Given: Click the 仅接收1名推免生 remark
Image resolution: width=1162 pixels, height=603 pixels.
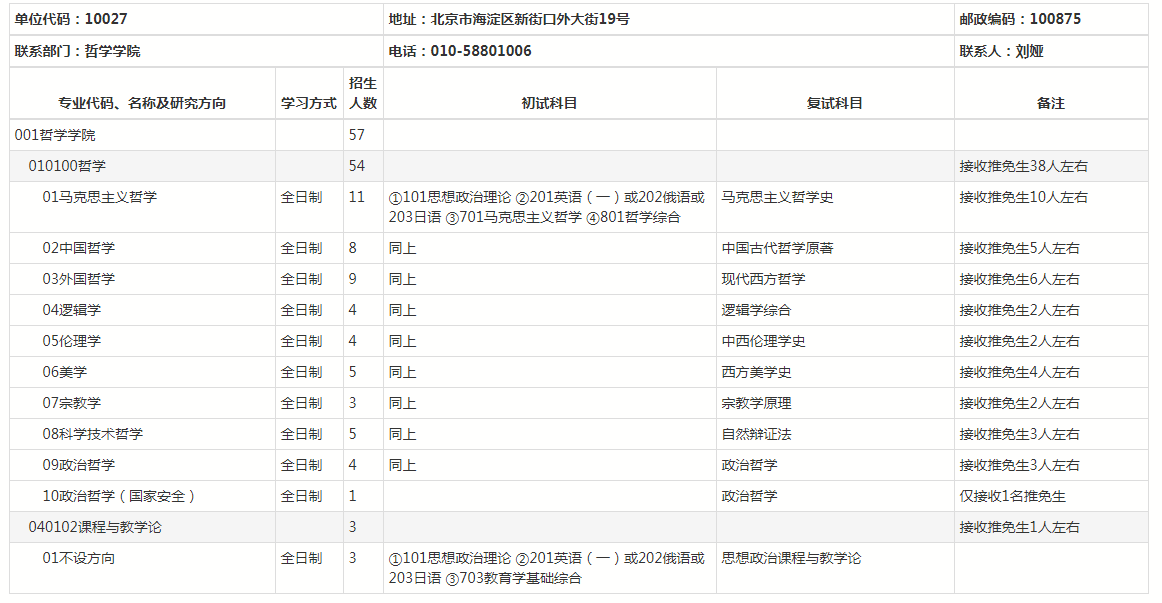Looking at the screenshot, I should [1012, 496].
